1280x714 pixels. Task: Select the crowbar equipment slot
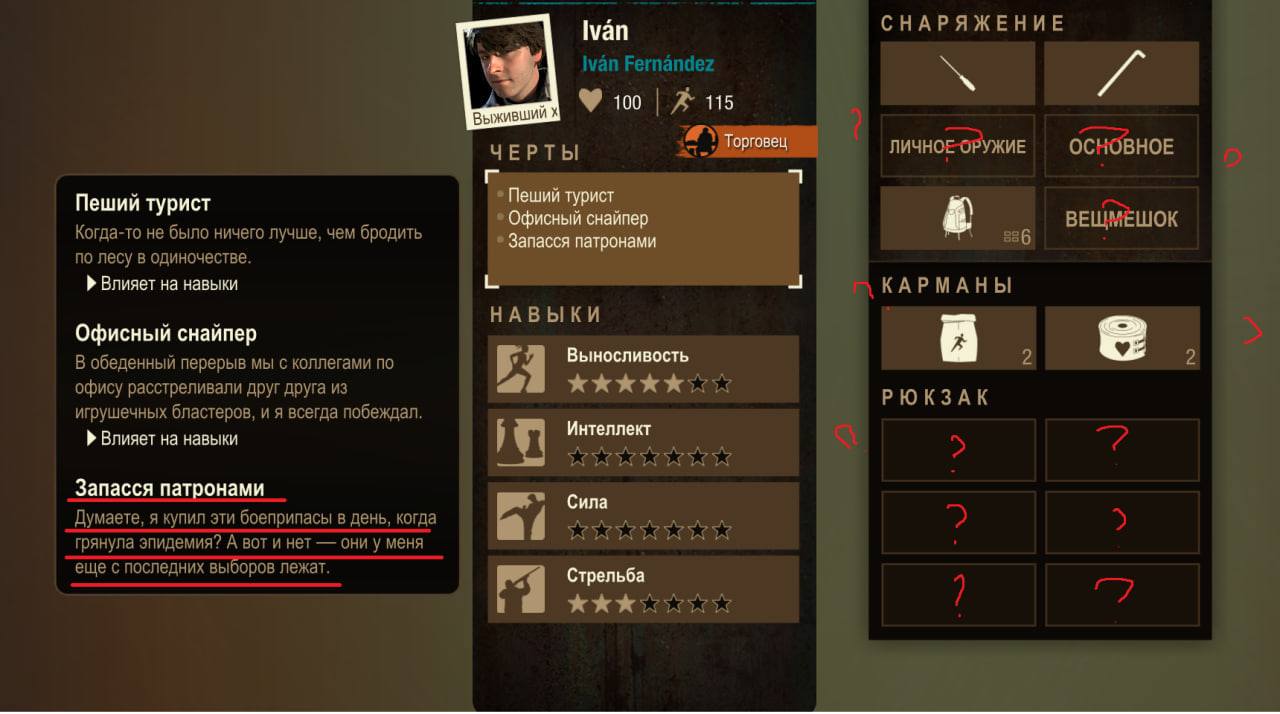tap(1121, 73)
